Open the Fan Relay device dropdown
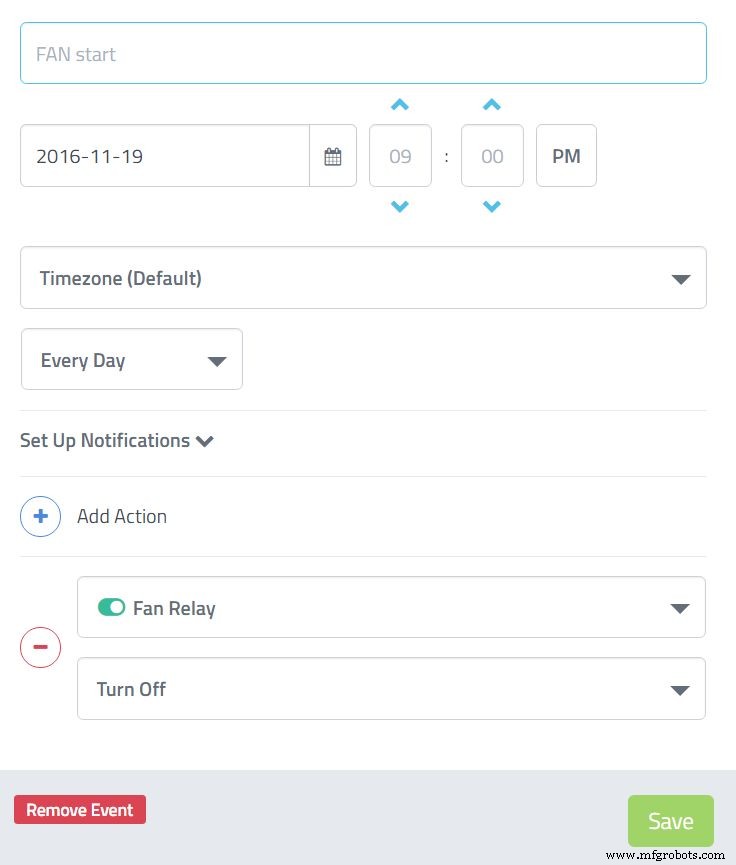This screenshot has height=865, width=736. click(391, 608)
